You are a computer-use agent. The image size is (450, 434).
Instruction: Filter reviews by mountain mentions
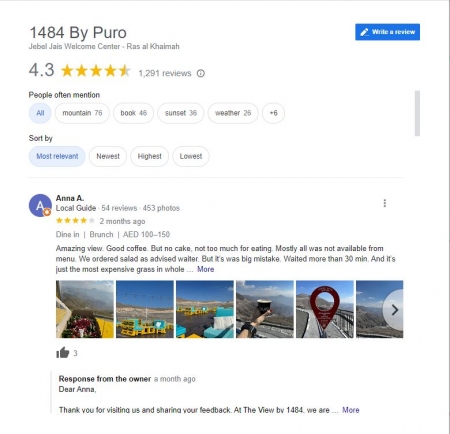[82, 113]
